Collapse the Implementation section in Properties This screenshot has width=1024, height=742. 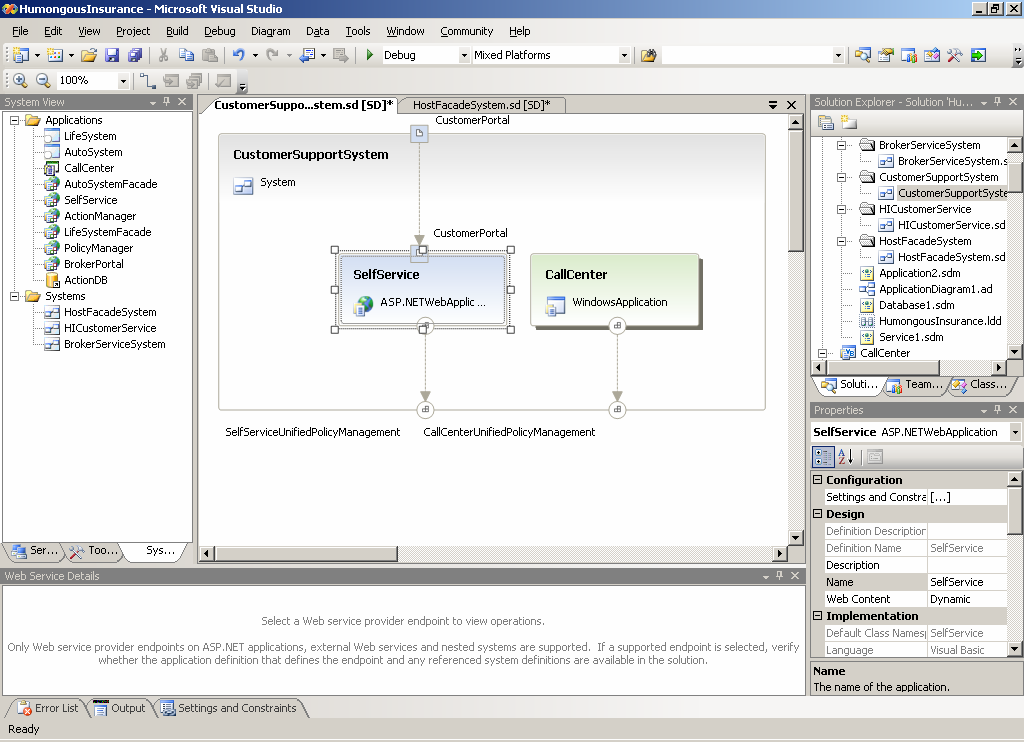tap(817, 616)
